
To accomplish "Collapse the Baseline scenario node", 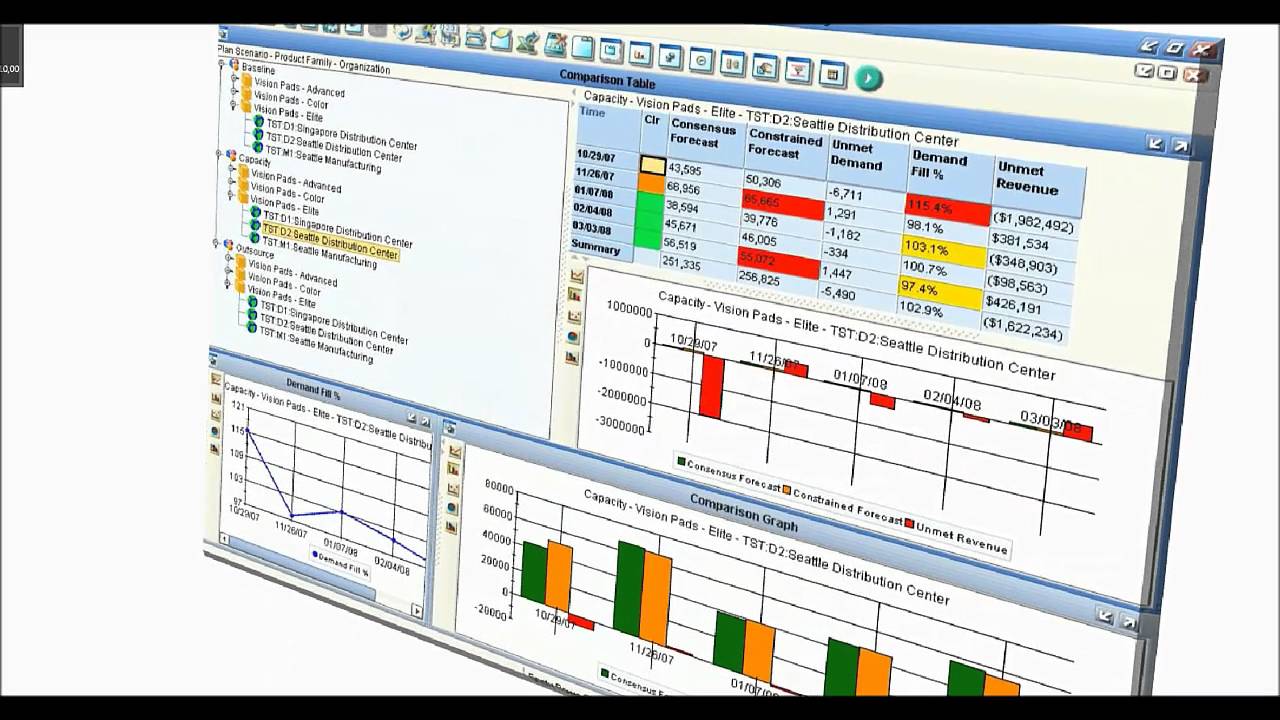I will coord(220,62).
